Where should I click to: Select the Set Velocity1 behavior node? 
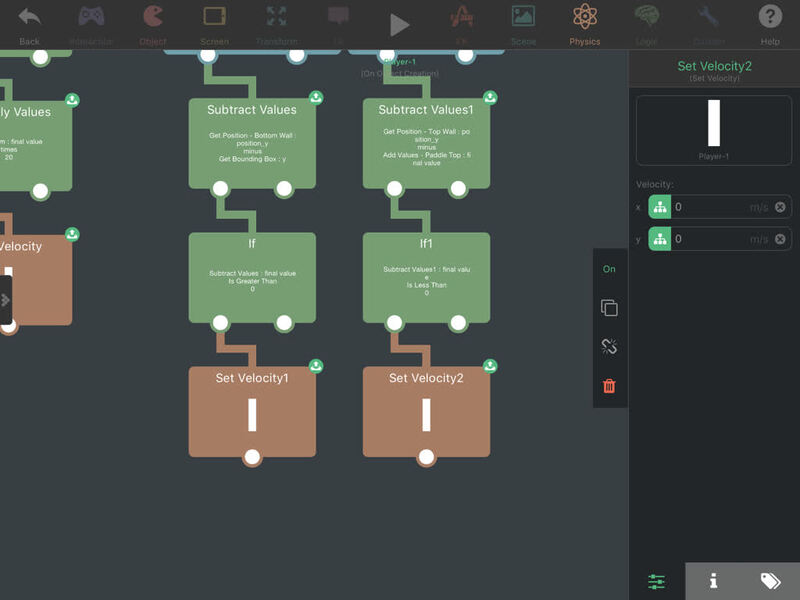point(252,411)
